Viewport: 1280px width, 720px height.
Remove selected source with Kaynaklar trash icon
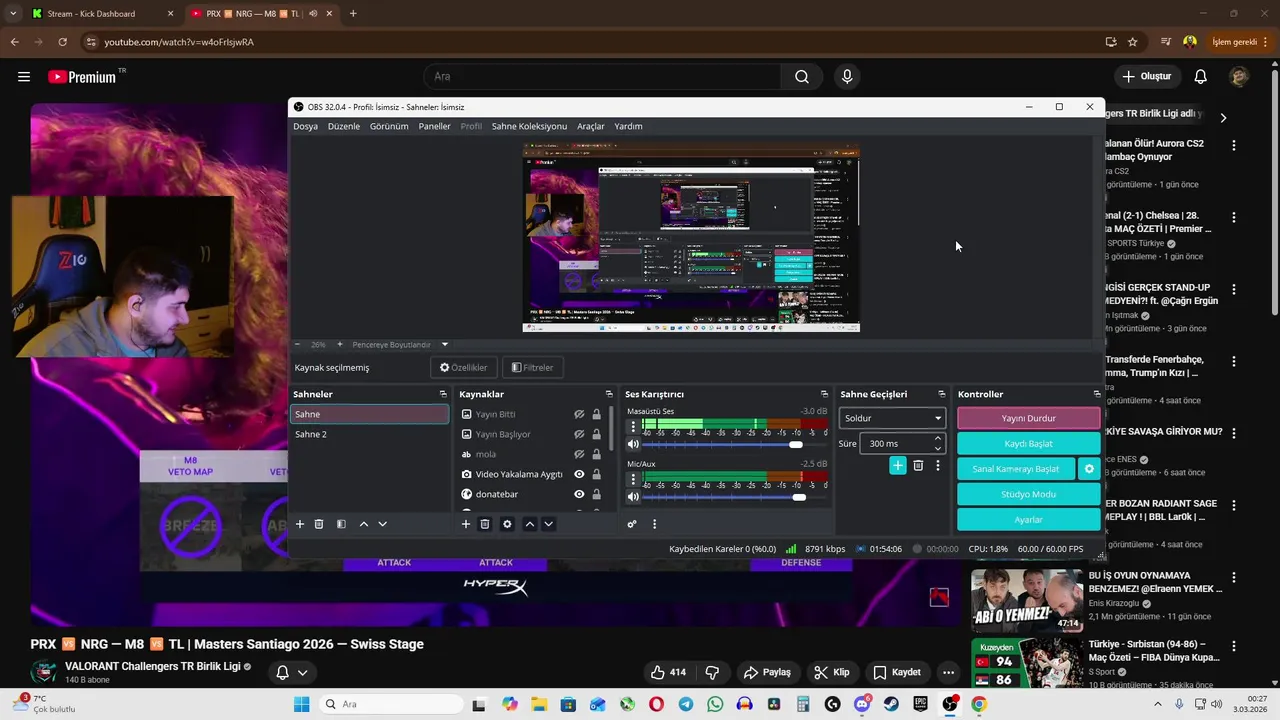click(485, 524)
